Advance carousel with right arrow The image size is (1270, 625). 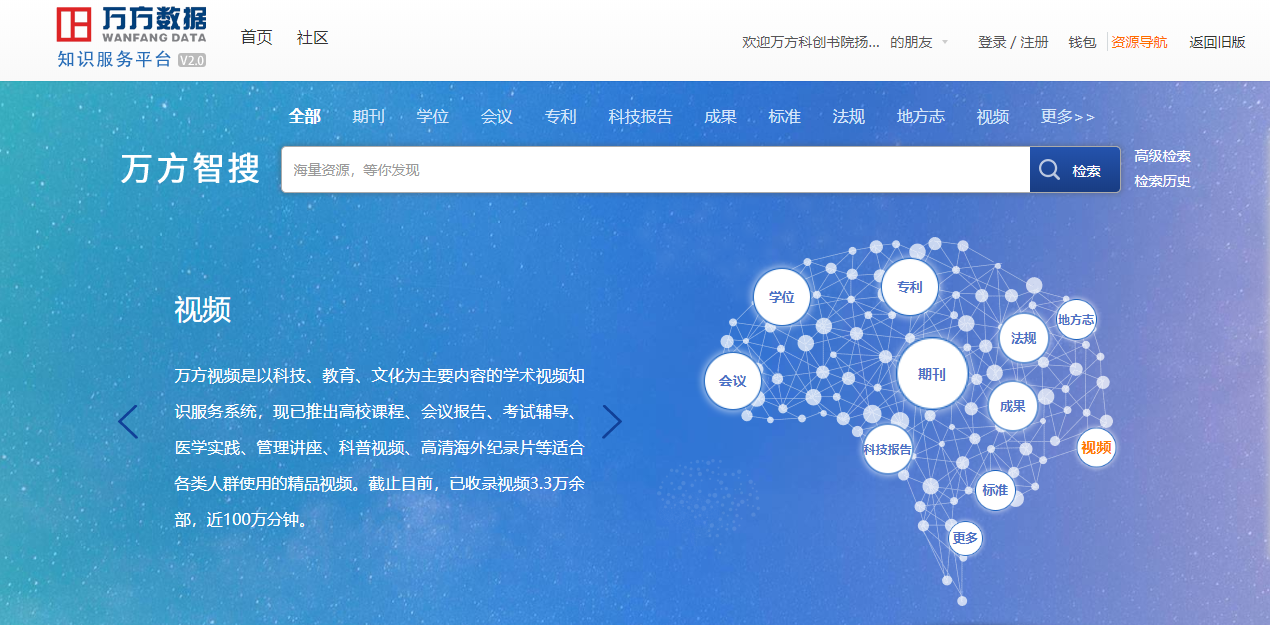611,422
